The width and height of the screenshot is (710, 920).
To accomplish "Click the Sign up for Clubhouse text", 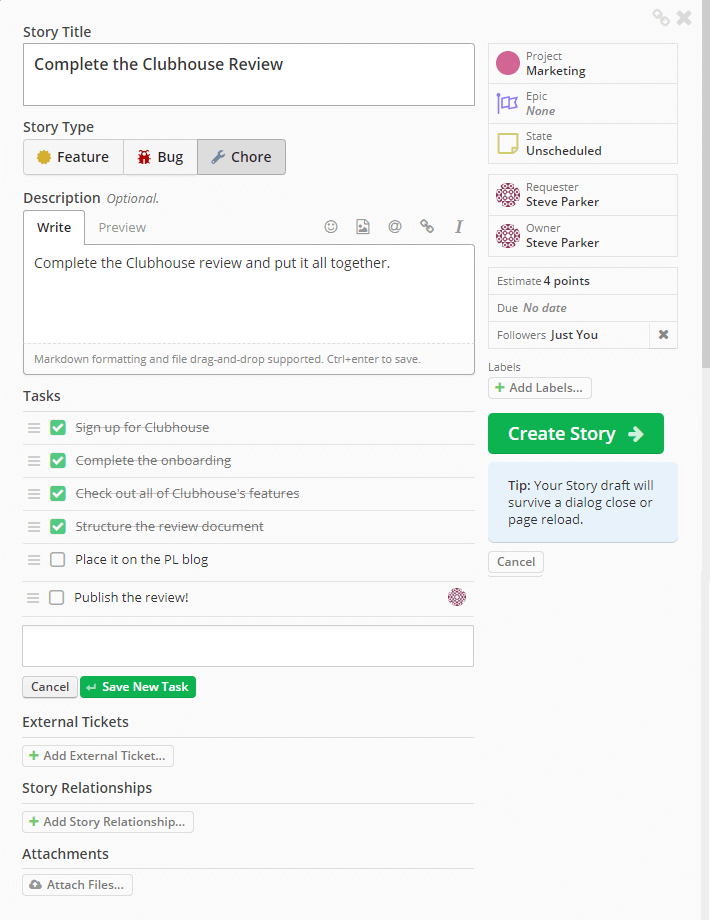I will coord(142,428).
